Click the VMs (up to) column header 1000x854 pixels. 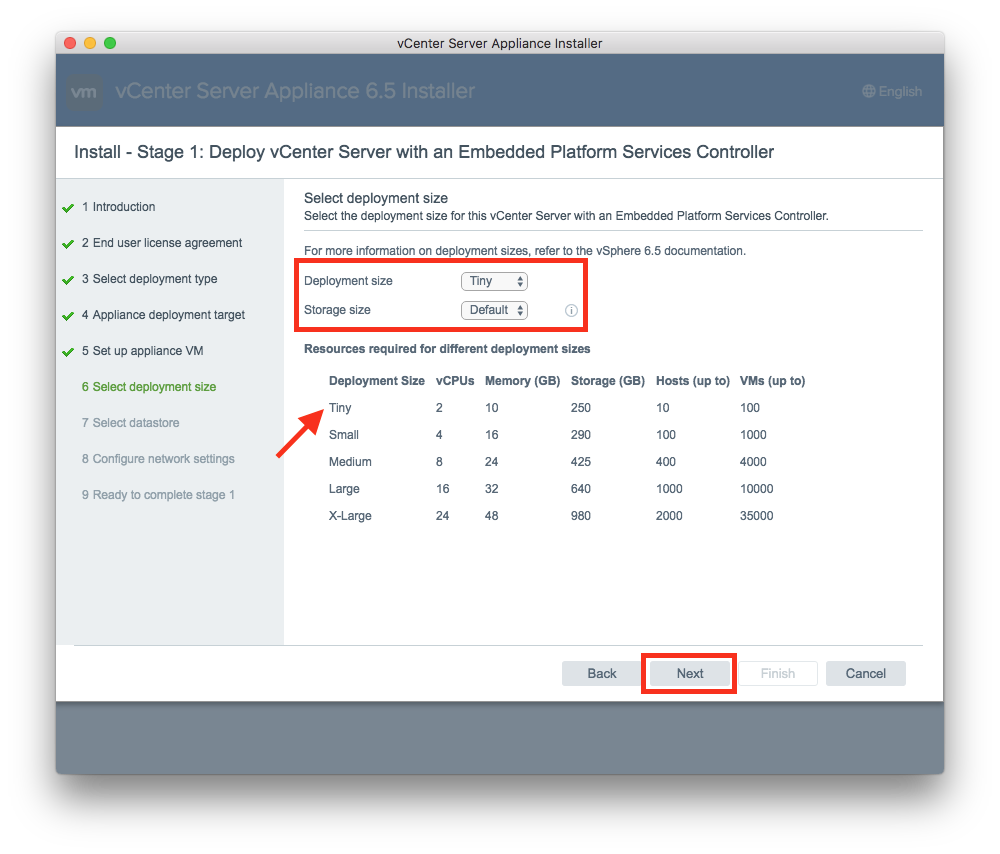coord(772,381)
